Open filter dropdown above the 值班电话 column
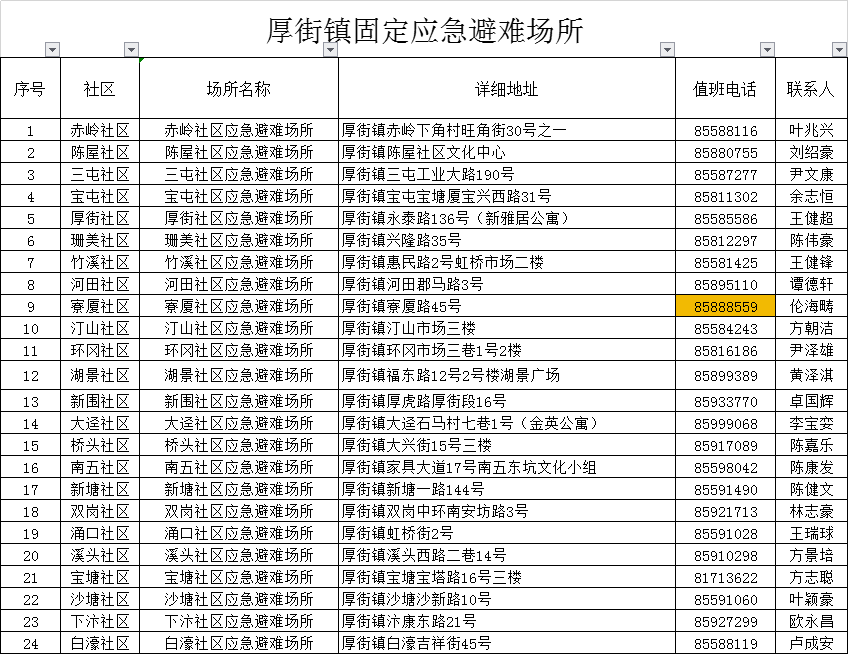Screen dimensions: 848x654 coord(767,50)
